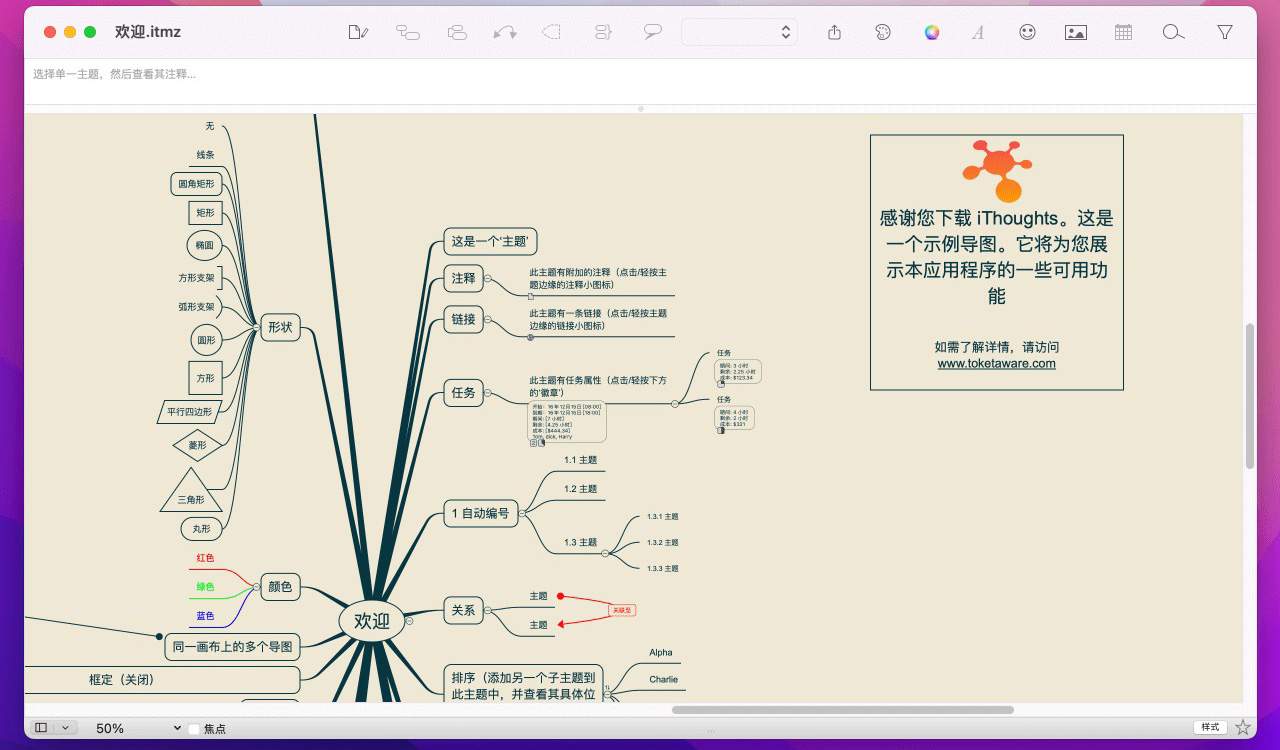Open the emoji icon picker
The image size is (1280, 750).
tap(1027, 32)
